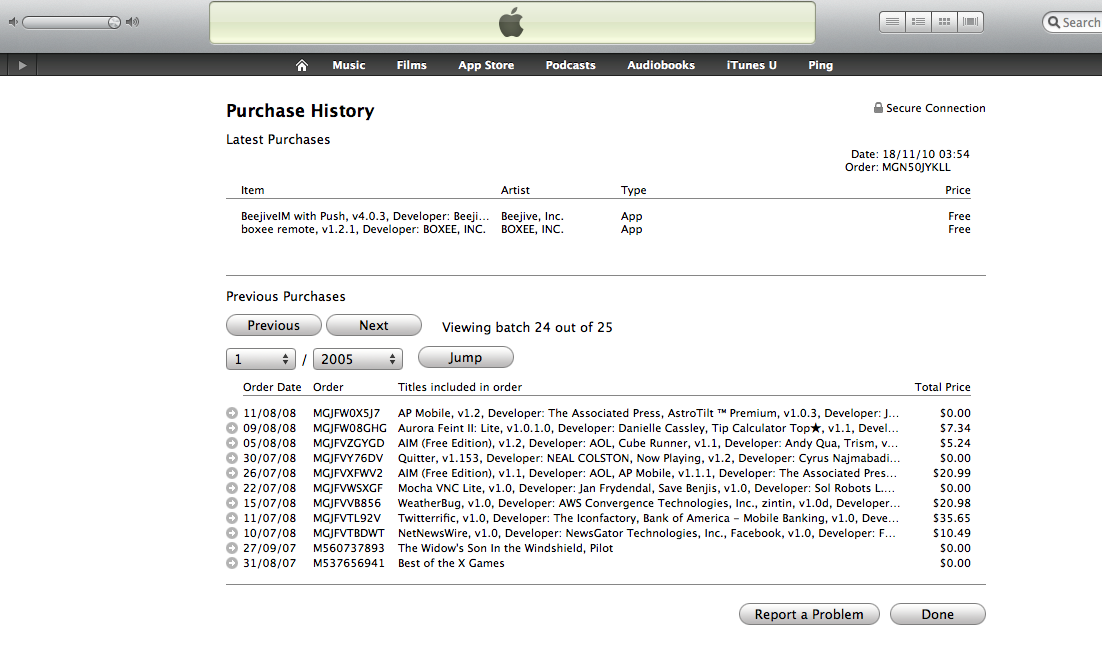Click the high volume speaker icon
This screenshot has height=648, width=1102.
tap(132, 22)
